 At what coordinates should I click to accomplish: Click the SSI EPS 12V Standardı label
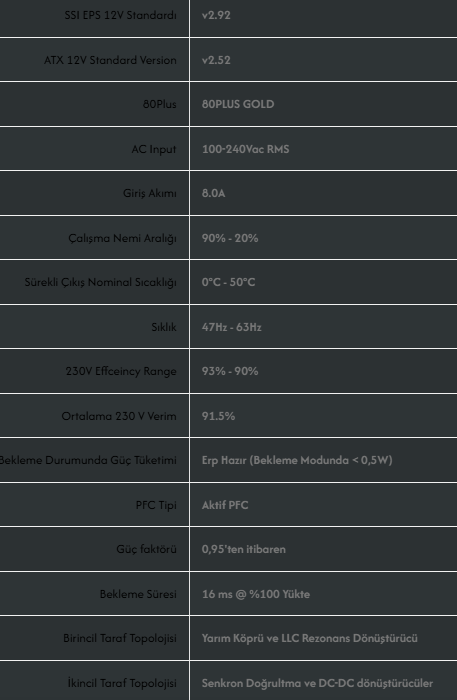point(120,15)
